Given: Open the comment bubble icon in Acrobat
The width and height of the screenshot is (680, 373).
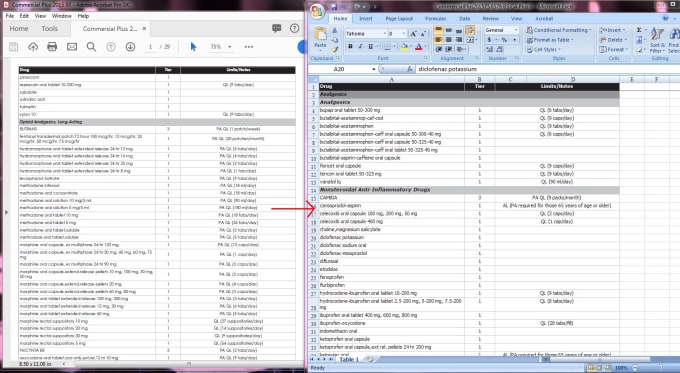Looking at the screenshot, I should click(276, 29).
